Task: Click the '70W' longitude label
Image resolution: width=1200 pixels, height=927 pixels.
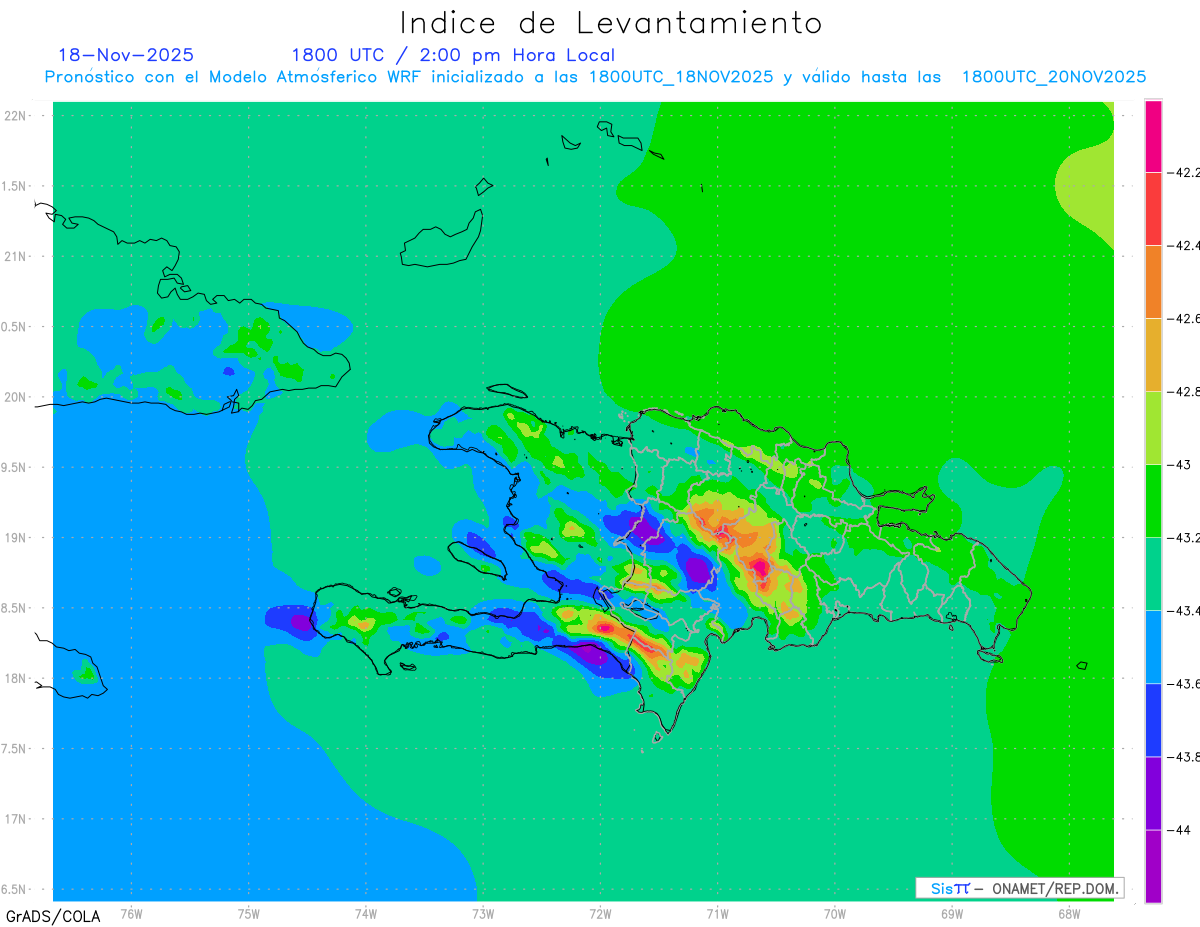Action: [x=835, y=912]
